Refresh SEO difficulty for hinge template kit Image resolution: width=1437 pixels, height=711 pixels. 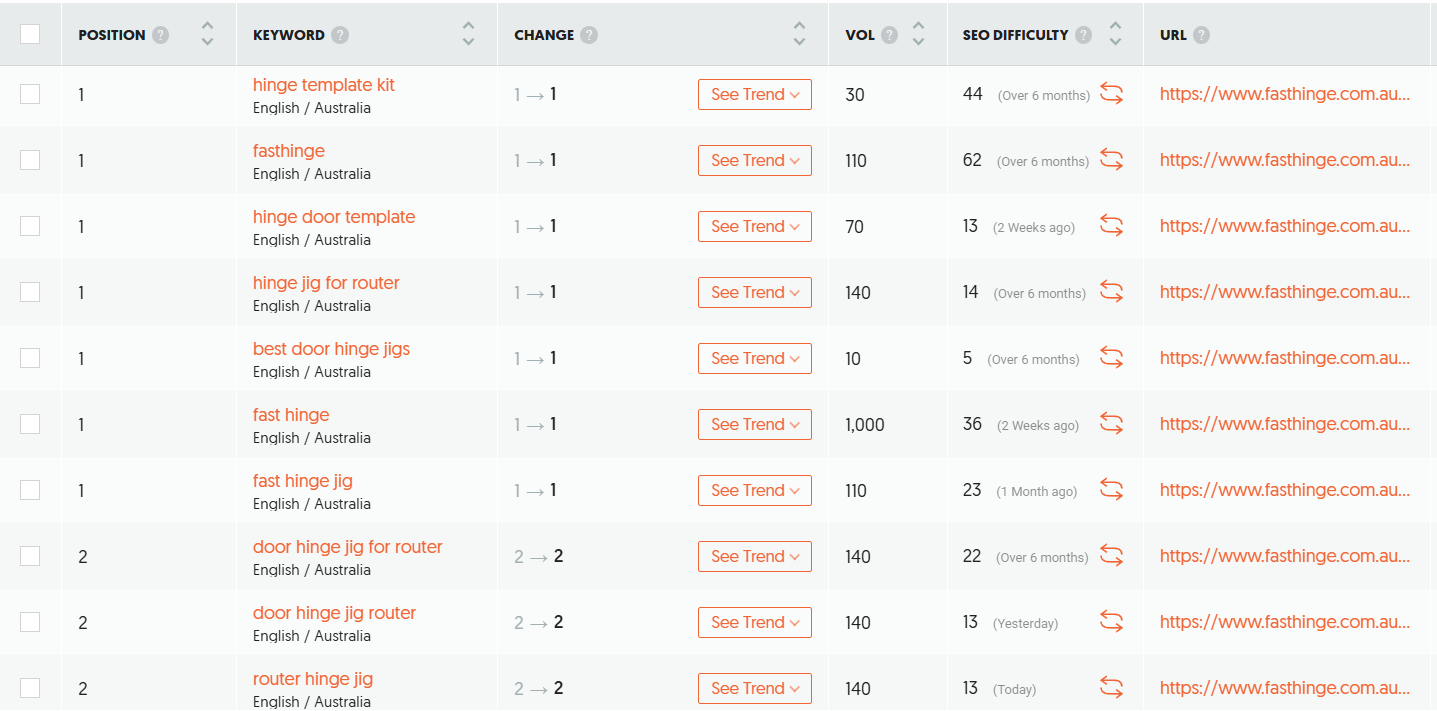pyautogui.click(x=1111, y=94)
